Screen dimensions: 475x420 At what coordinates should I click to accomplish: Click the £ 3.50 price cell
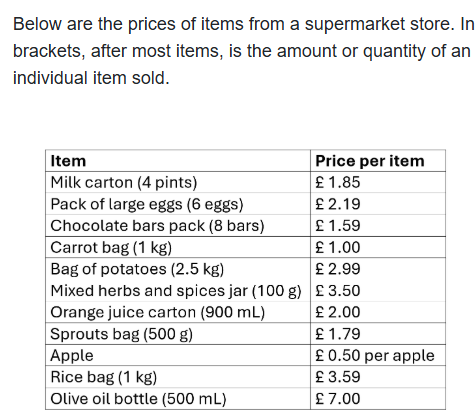(378, 291)
